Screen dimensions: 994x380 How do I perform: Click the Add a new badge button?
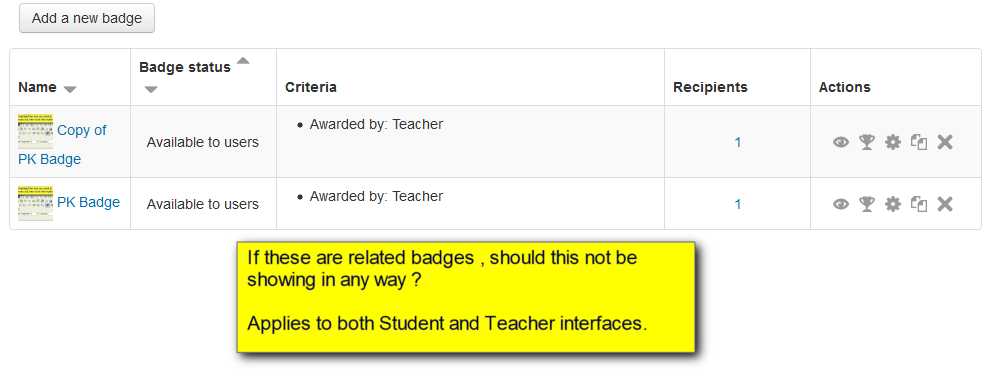click(x=87, y=18)
